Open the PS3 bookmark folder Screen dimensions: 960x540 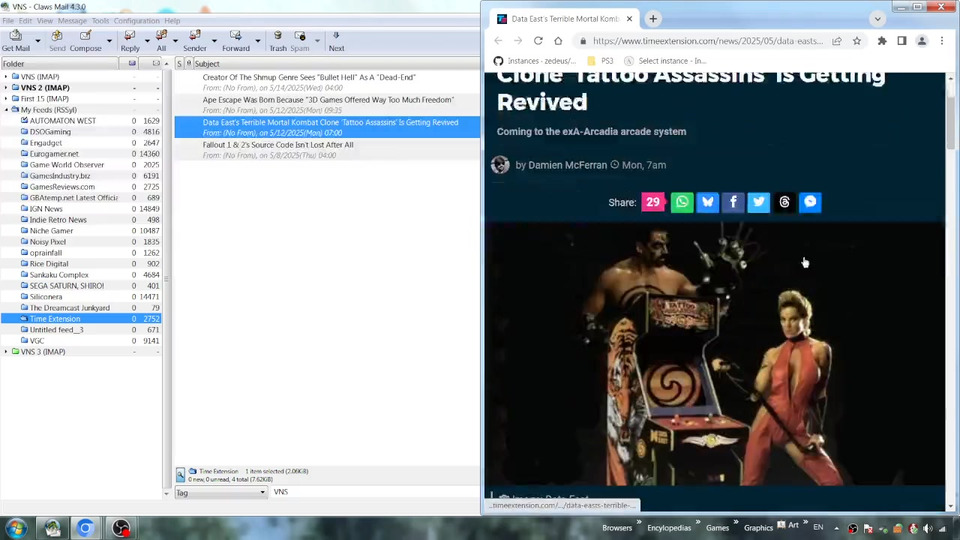coord(601,61)
